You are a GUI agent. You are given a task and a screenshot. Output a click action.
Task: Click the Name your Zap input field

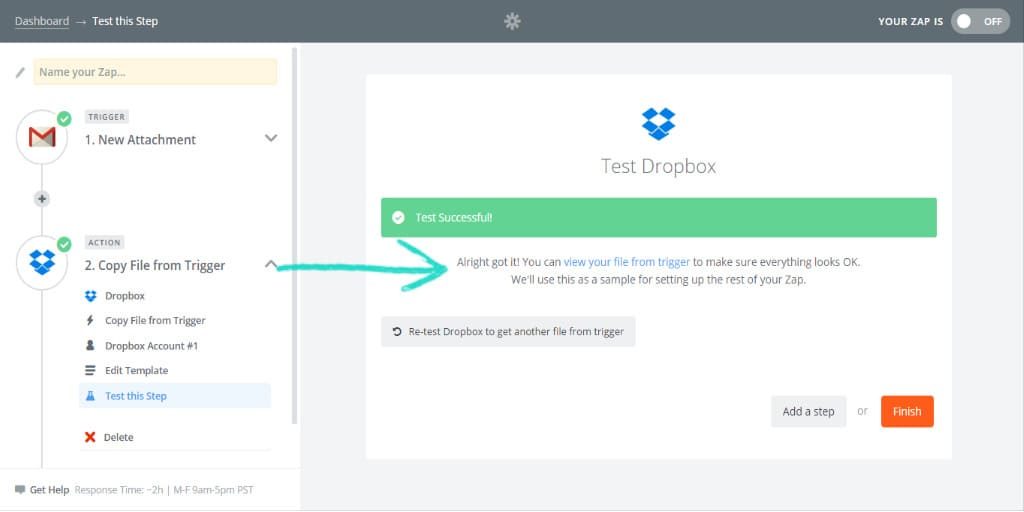pyautogui.click(x=155, y=72)
